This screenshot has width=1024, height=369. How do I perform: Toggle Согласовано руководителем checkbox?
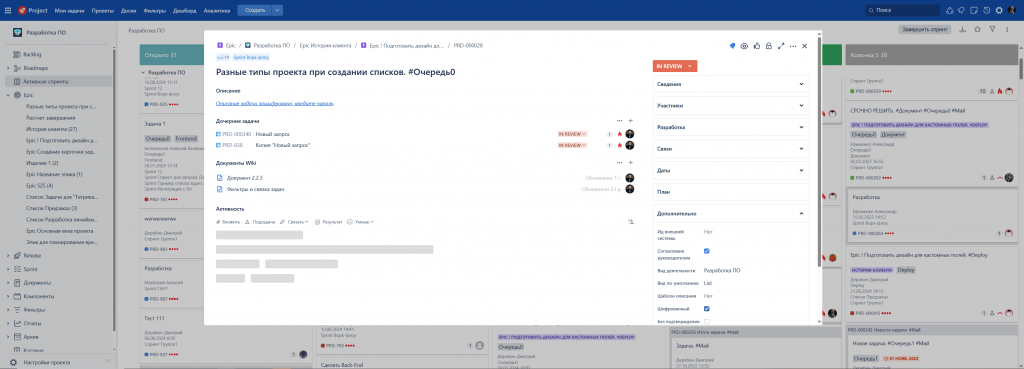pyautogui.click(x=707, y=251)
